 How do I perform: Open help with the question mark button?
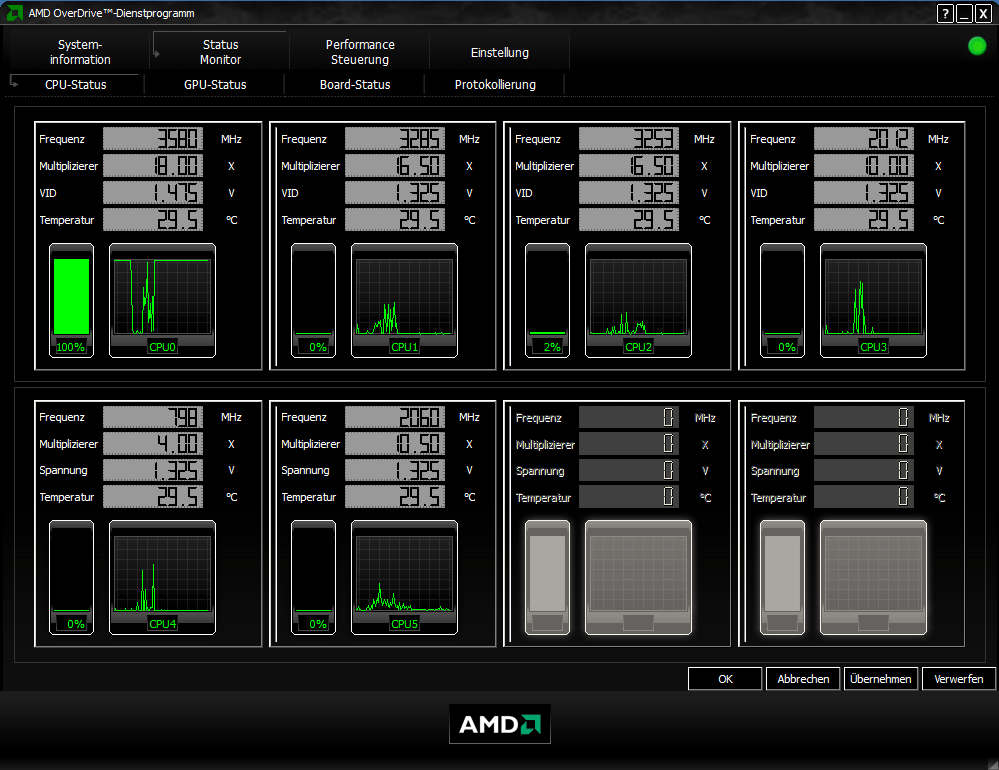click(945, 13)
